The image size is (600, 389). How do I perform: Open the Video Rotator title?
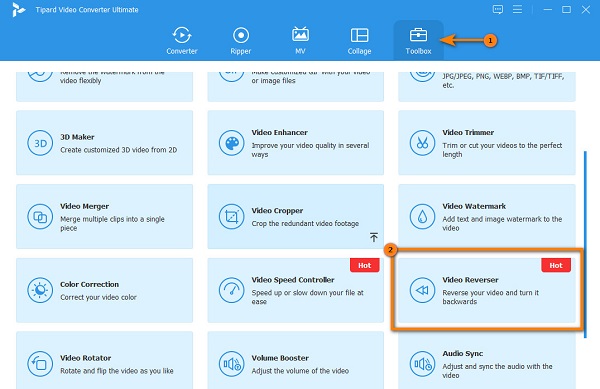(x=86, y=358)
